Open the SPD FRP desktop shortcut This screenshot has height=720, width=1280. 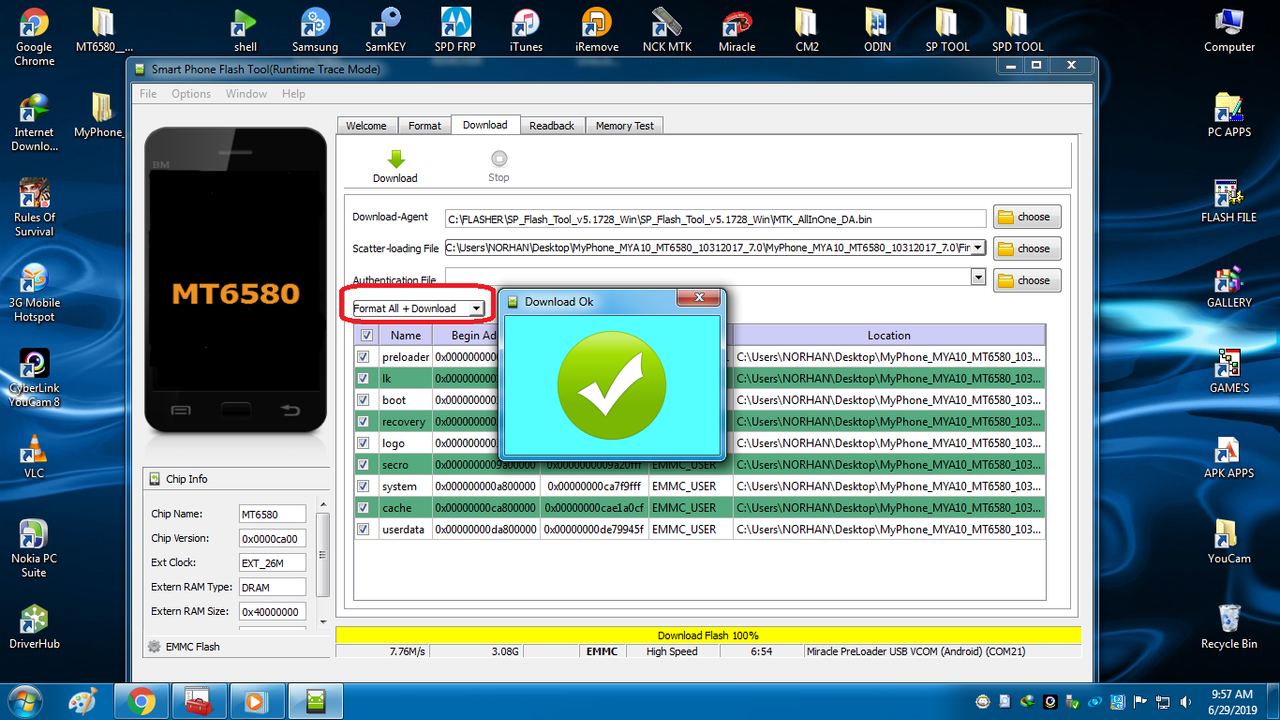[455, 30]
